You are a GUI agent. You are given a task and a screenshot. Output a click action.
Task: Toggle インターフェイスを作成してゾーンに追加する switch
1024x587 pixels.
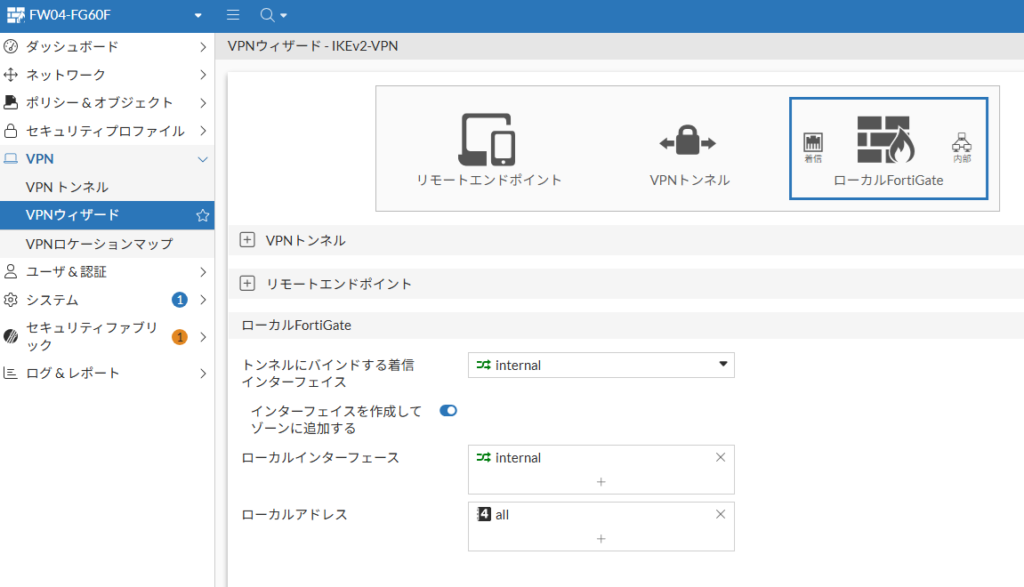coord(448,411)
